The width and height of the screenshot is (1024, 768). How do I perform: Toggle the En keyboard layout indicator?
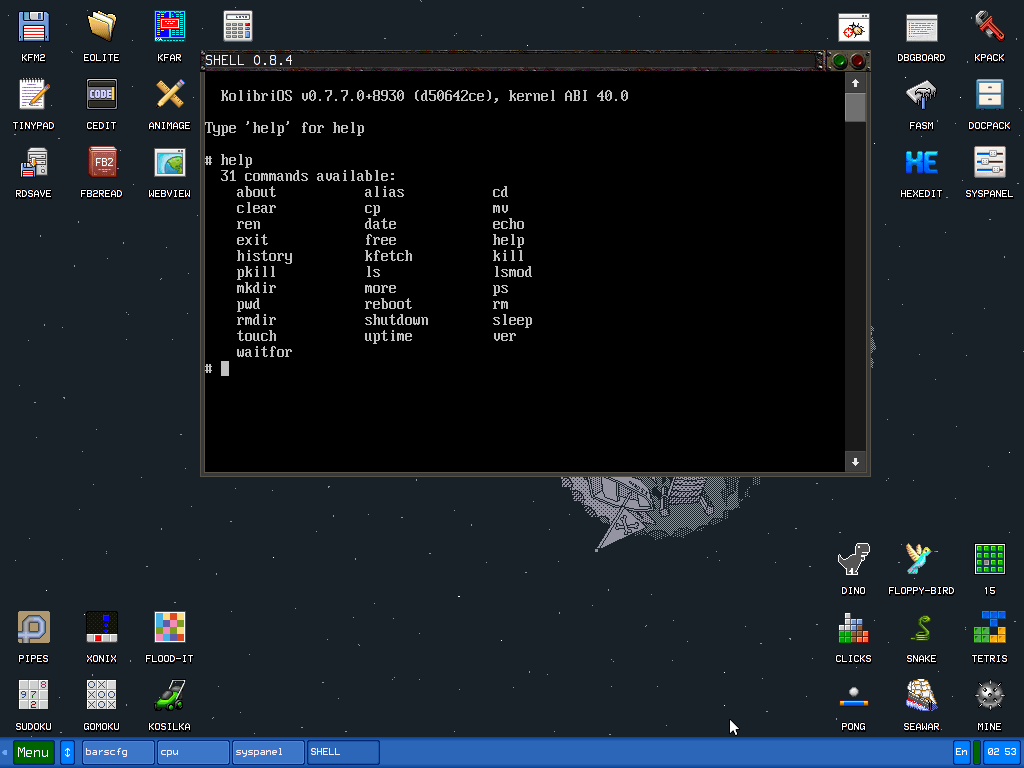961,751
